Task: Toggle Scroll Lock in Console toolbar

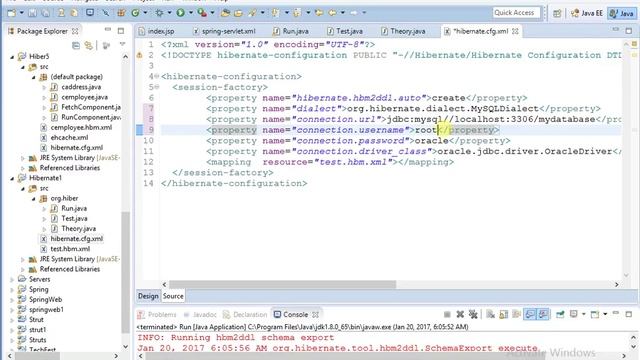Action: [x=504, y=314]
